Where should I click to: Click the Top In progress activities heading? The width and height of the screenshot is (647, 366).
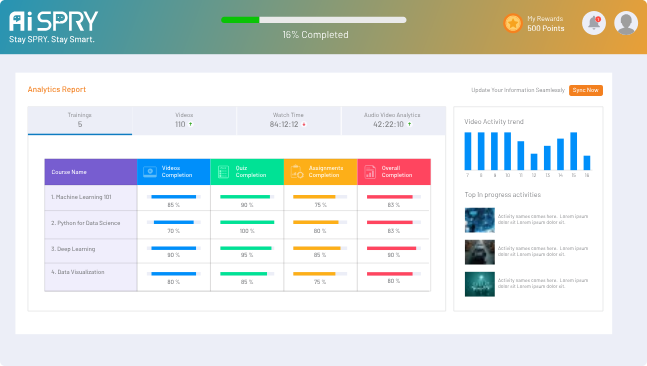pos(503,195)
